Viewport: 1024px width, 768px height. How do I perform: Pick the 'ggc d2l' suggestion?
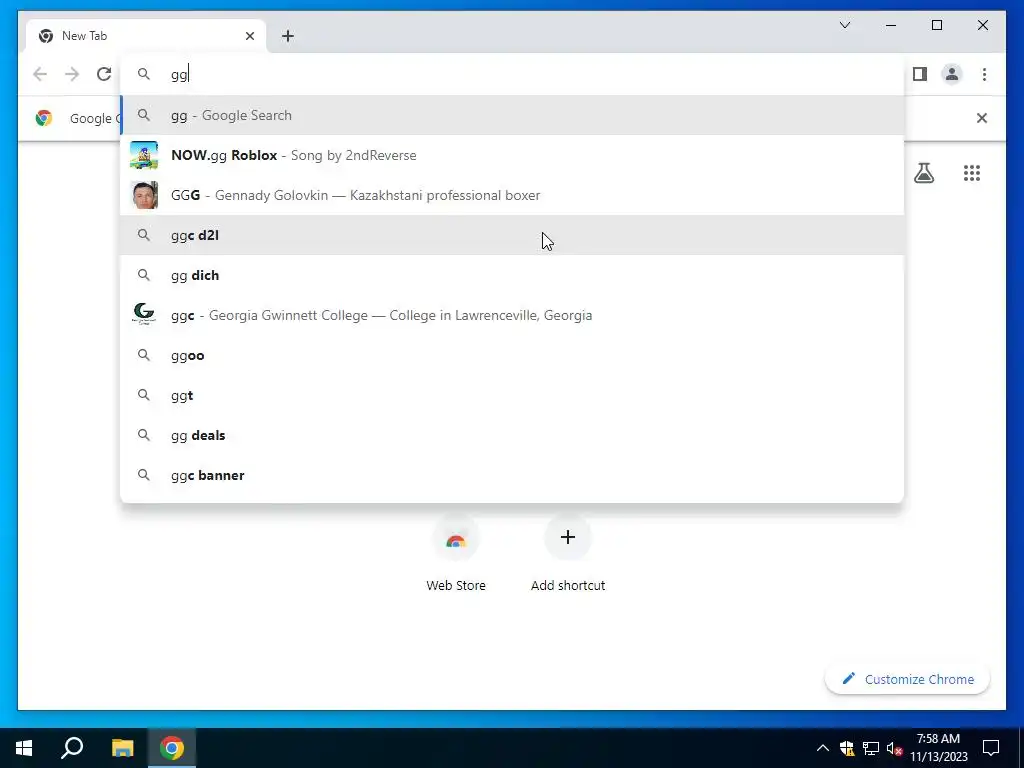pos(512,235)
